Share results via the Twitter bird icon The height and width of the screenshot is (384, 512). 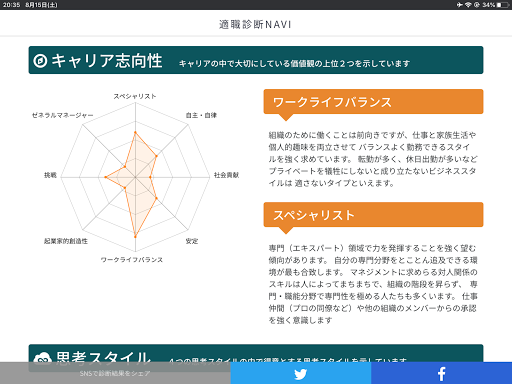(300, 374)
